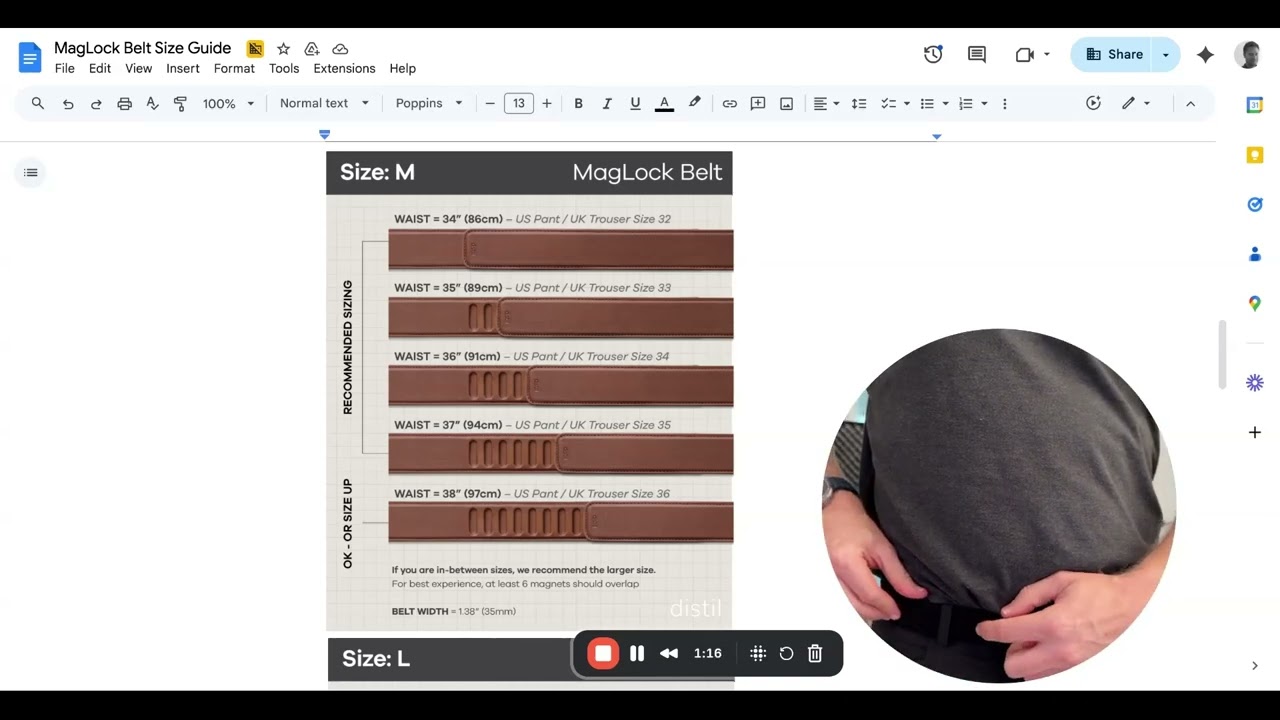This screenshot has height=720, width=1280.
Task: Open the File menu
Action: pos(65,69)
